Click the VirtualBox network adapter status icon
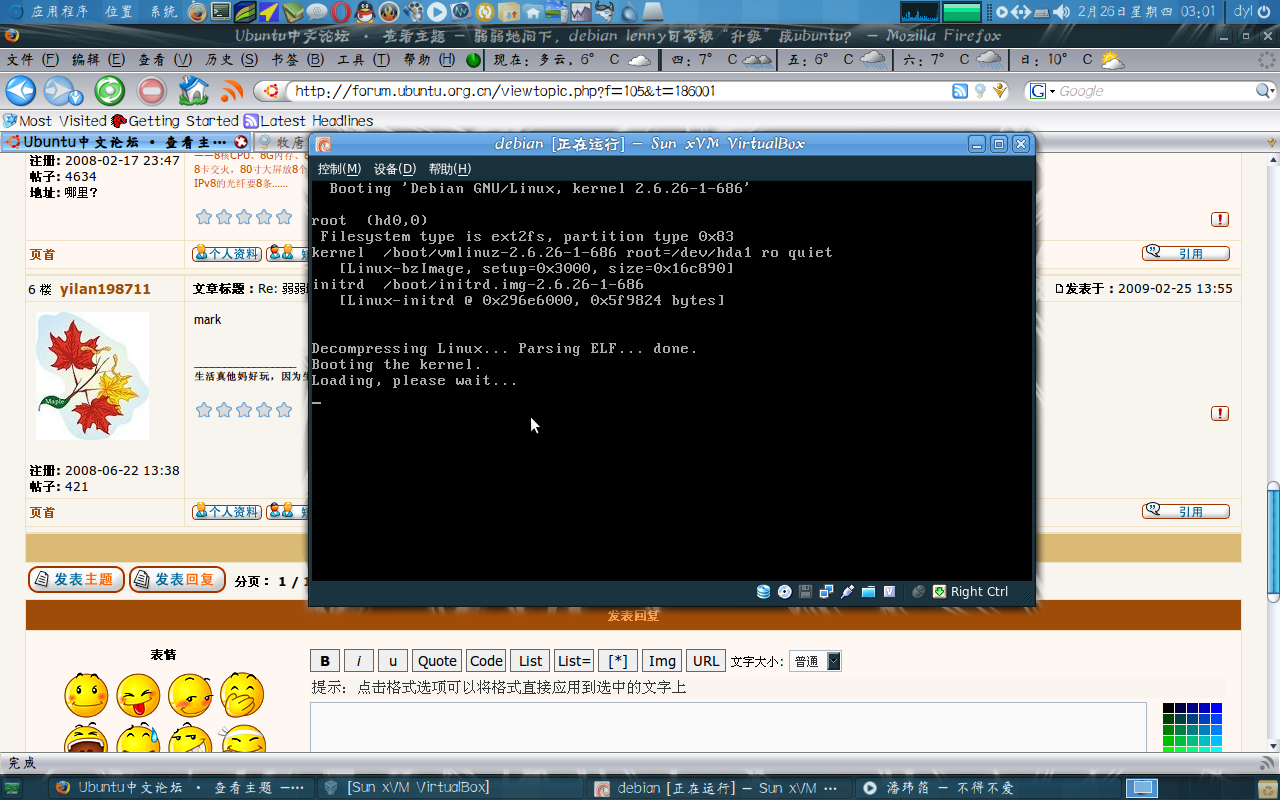Viewport: 1280px width, 800px height. (x=826, y=591)
